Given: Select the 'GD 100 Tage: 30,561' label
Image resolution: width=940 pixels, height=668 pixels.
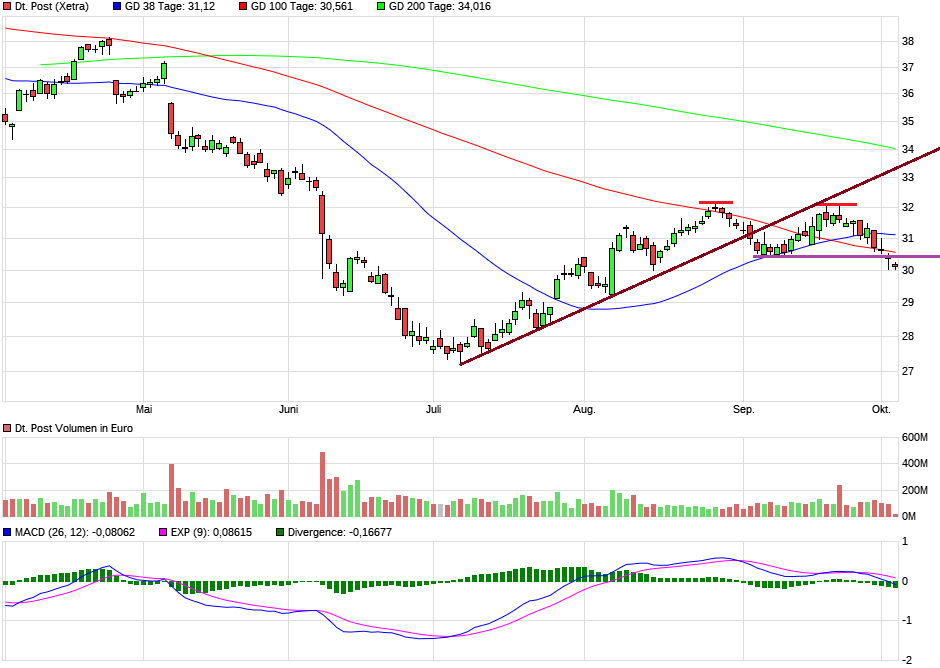Looking at the screenshot, I should pos(302,7).
